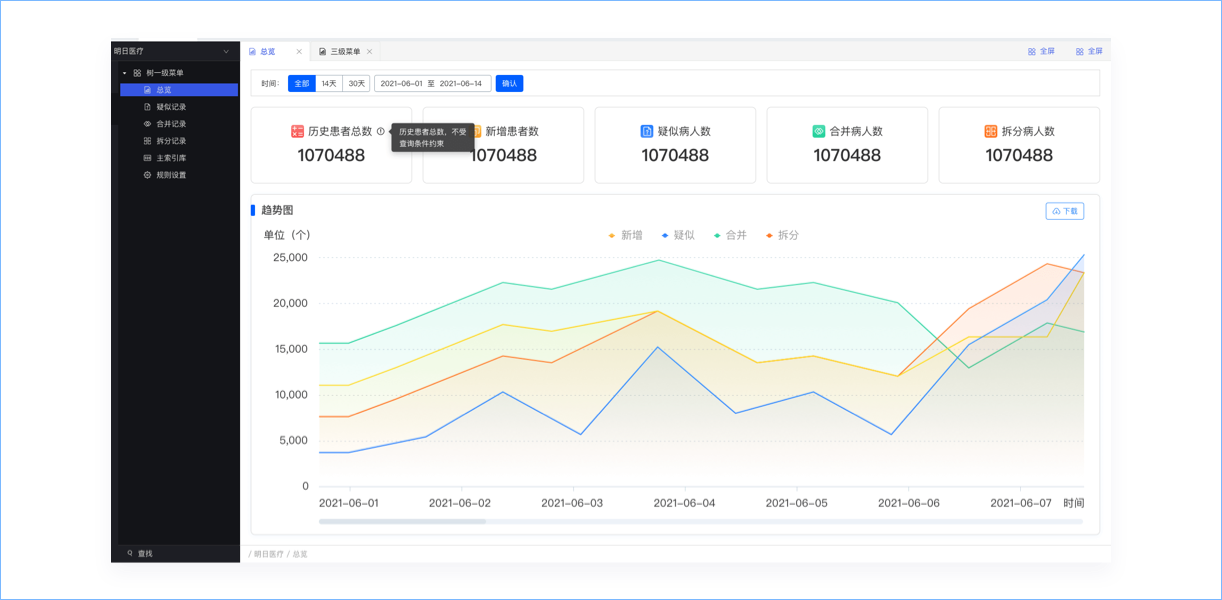Click the 树一级菜单 grid icon

(137, 73)
